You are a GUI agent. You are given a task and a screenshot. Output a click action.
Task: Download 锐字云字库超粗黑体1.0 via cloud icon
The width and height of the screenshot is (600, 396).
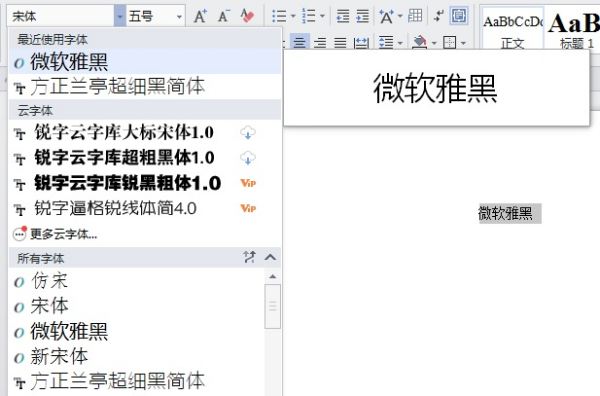248,158
